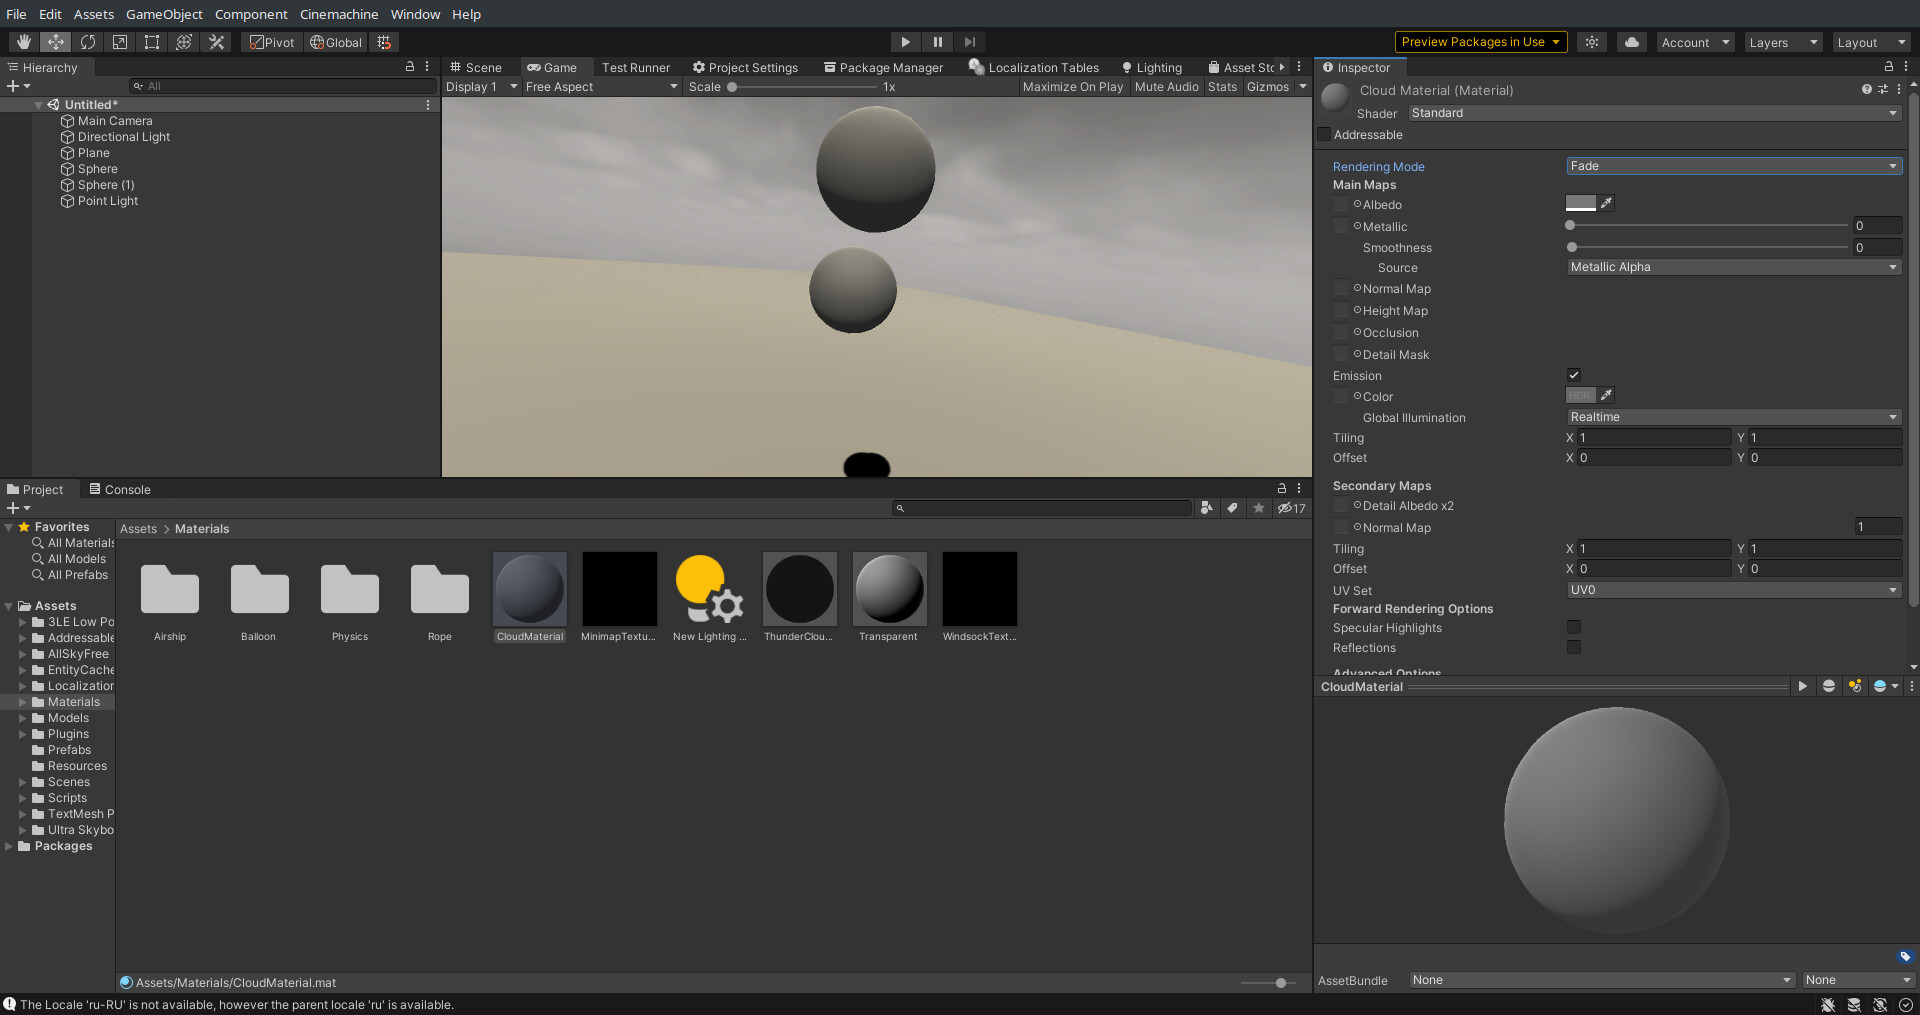
Task: Open the Cinemachine menu
Action: 338,14
